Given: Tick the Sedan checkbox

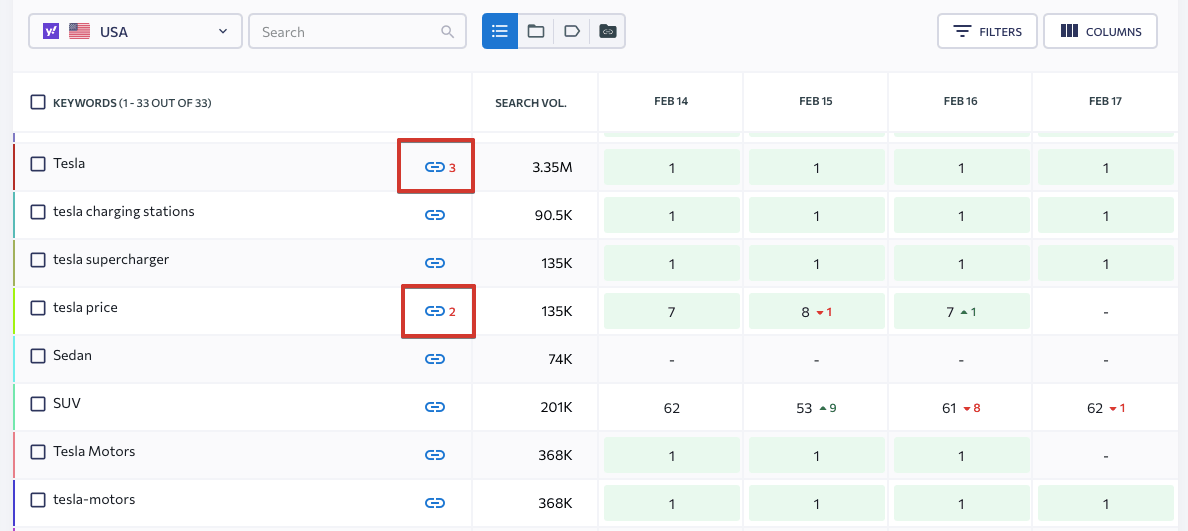Looking at the screenshot, I should (x=38, y=356).
